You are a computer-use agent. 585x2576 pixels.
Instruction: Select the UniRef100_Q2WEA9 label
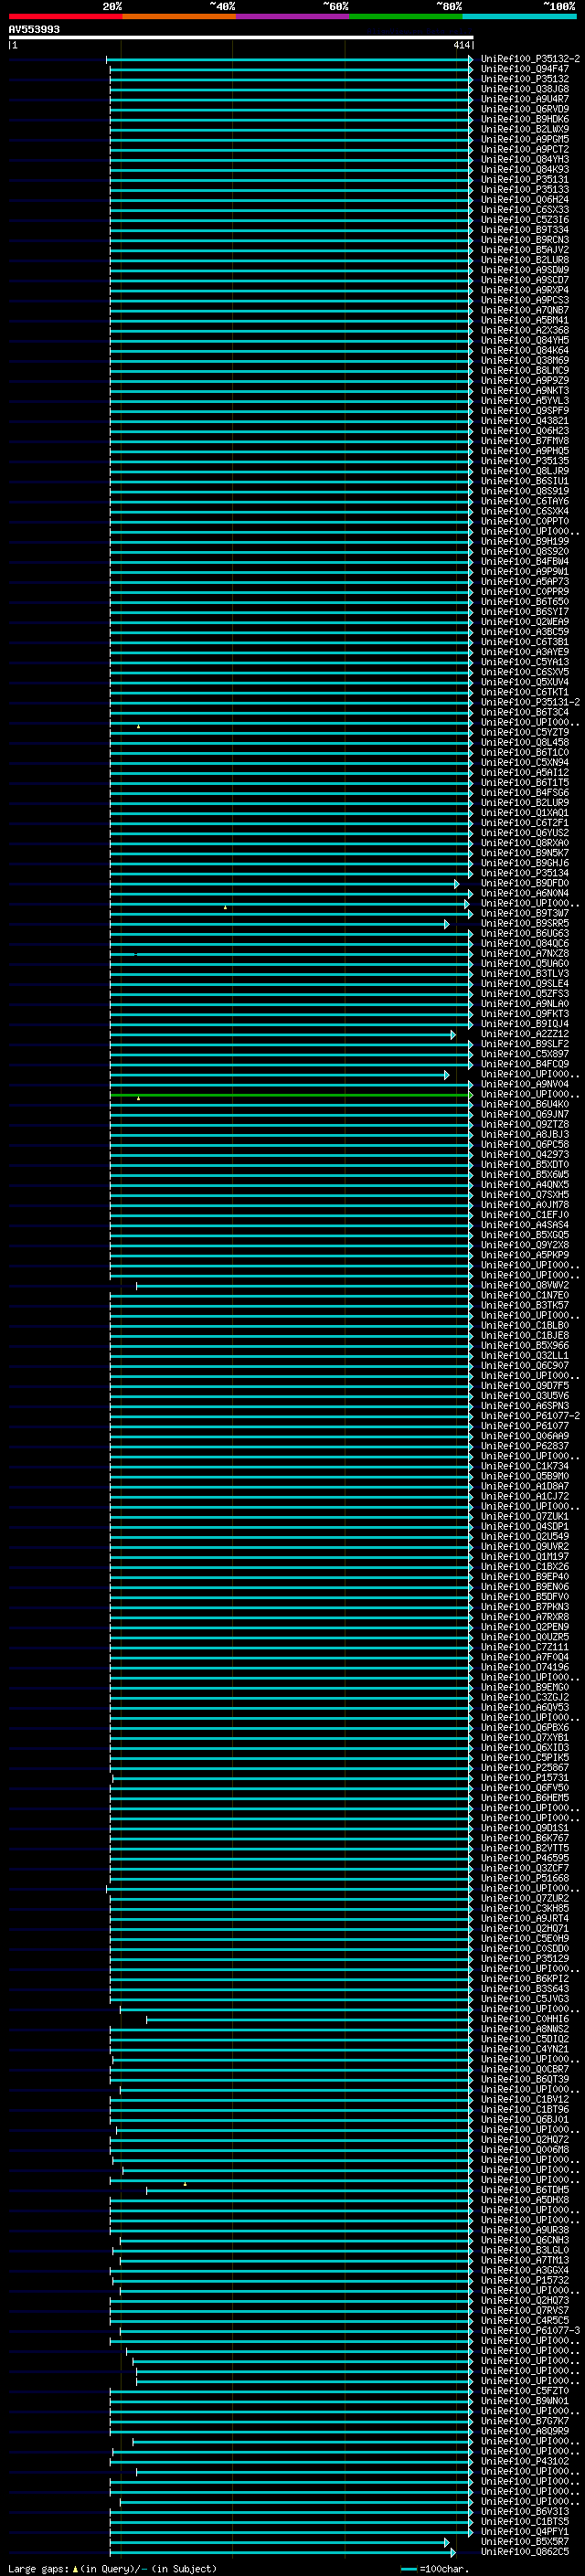525,622
